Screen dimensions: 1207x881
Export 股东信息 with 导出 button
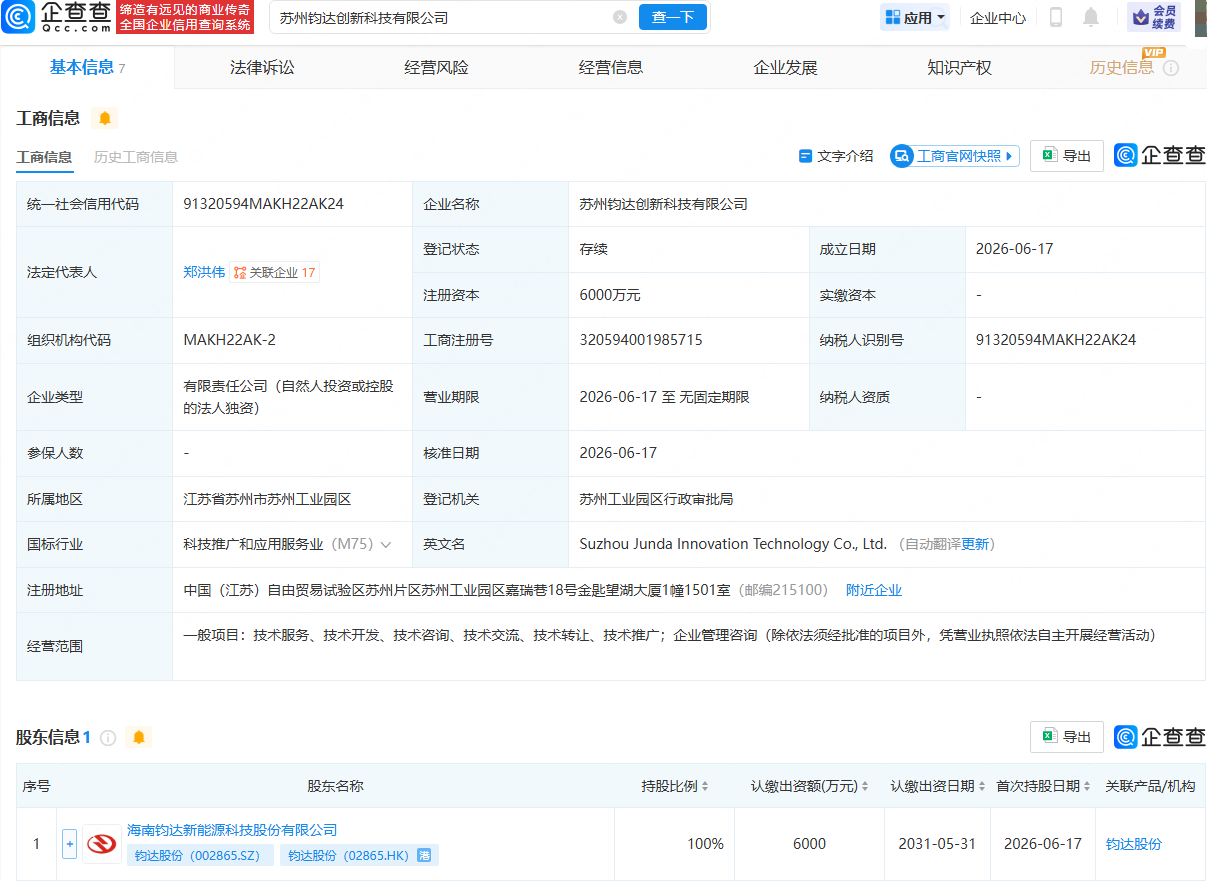click(1067, 737)
